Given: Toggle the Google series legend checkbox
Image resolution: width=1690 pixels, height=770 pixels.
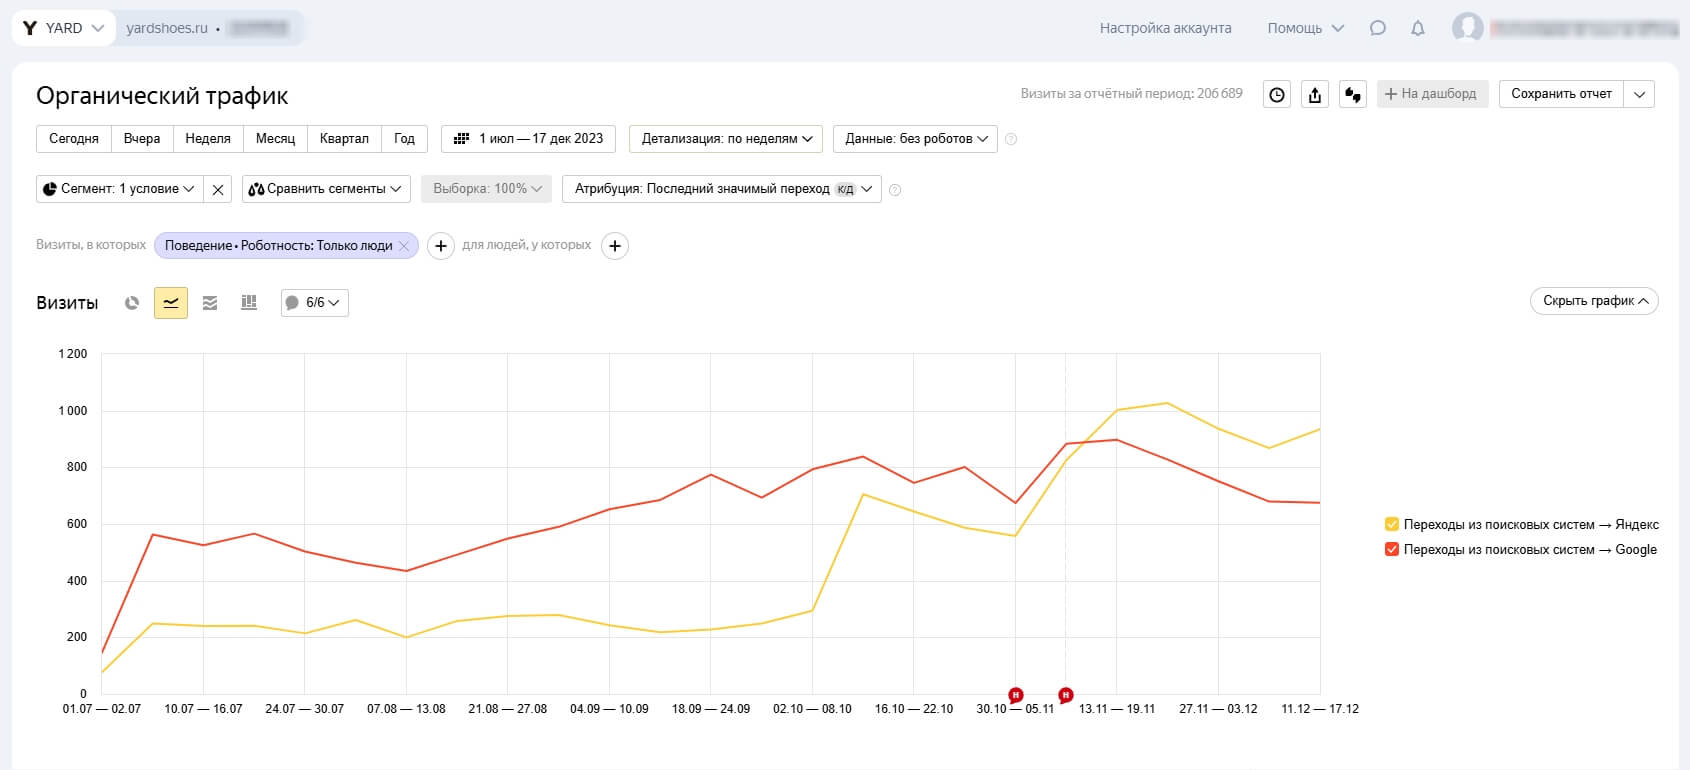Looking at the screenshot, I should (1391, 549).
